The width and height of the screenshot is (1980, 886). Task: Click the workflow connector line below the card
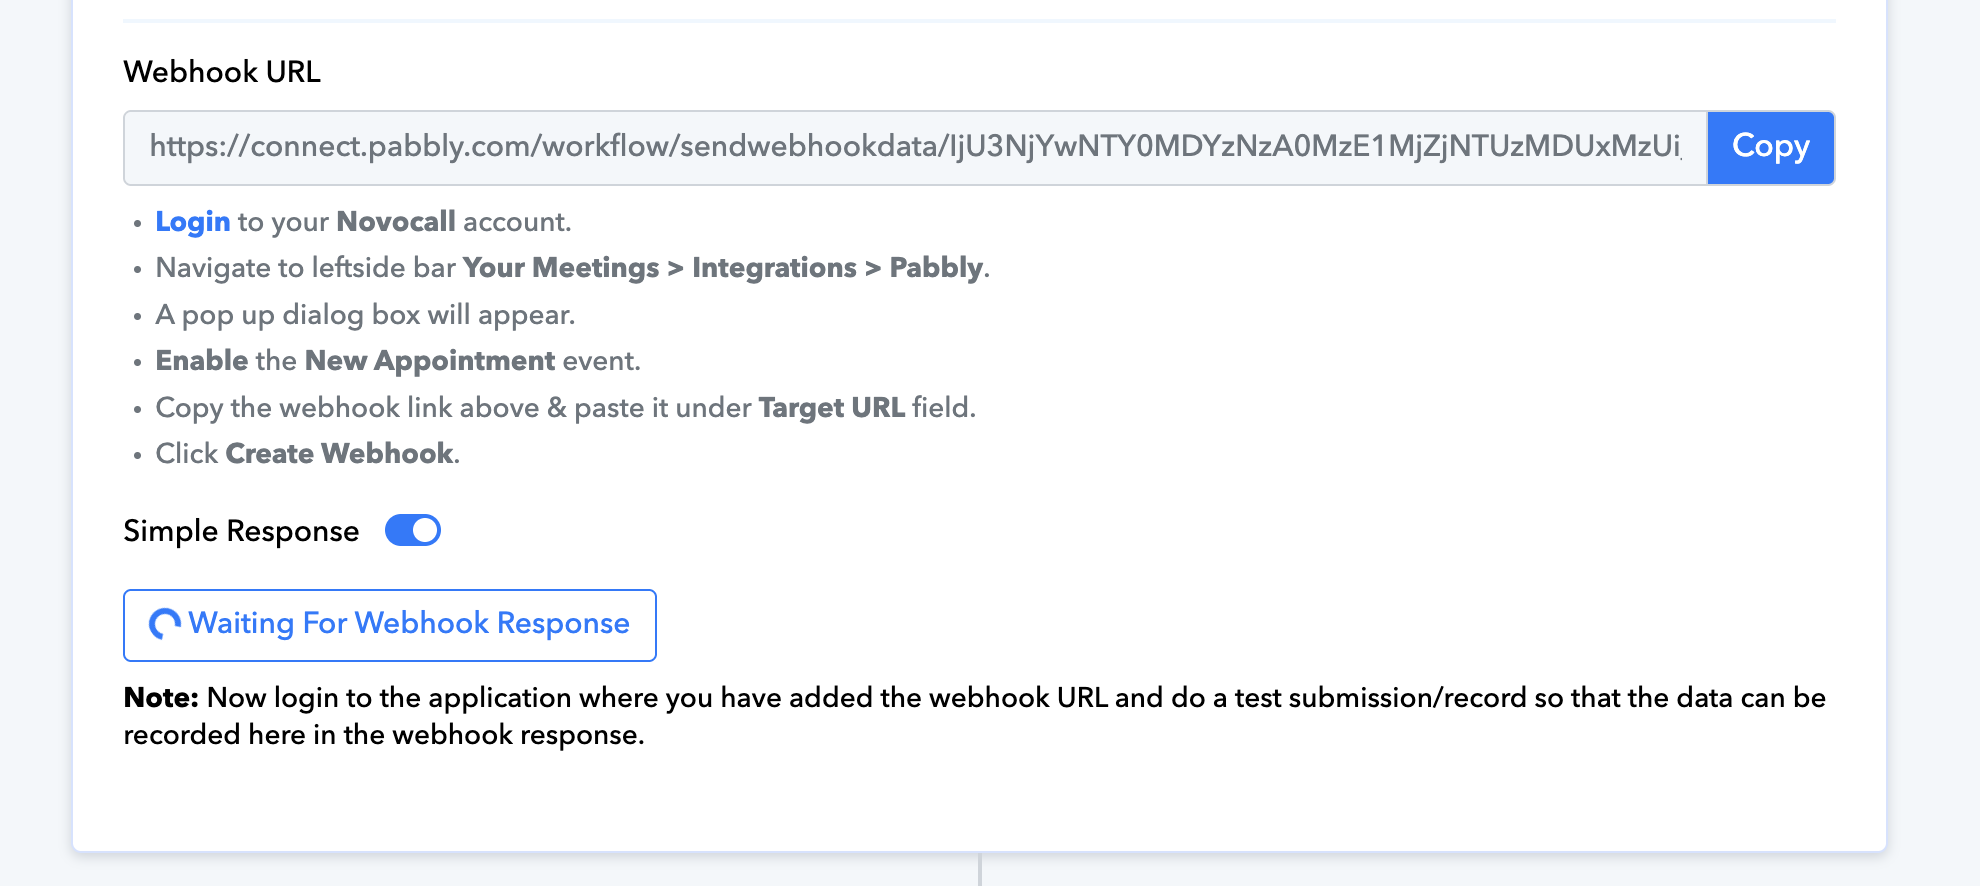coord(980,870)
